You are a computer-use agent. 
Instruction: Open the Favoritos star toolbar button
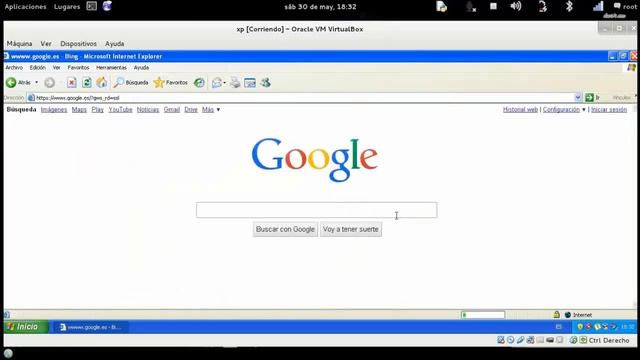[171, 82]
